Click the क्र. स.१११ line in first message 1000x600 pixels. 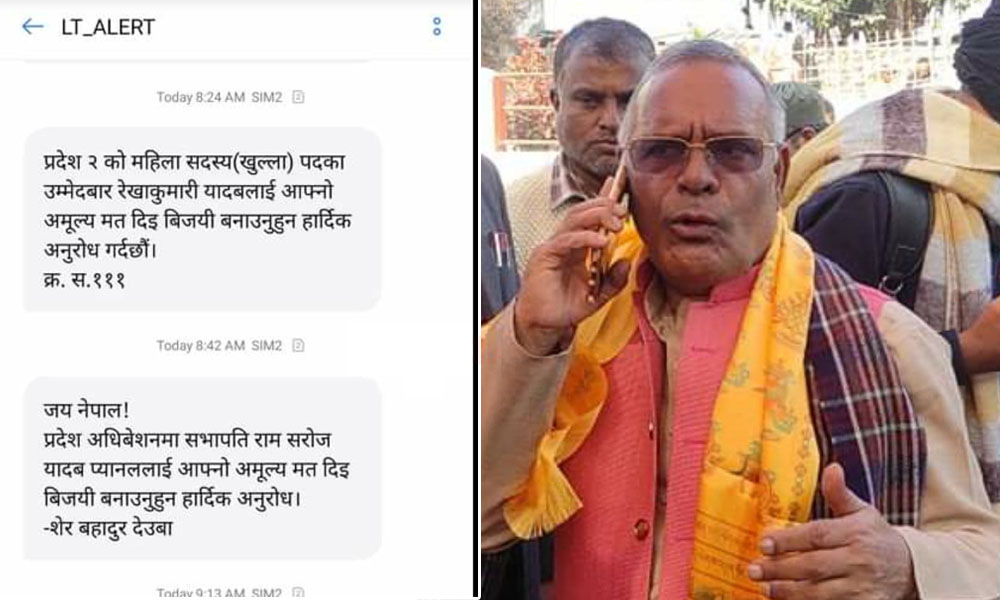point(84,280)
